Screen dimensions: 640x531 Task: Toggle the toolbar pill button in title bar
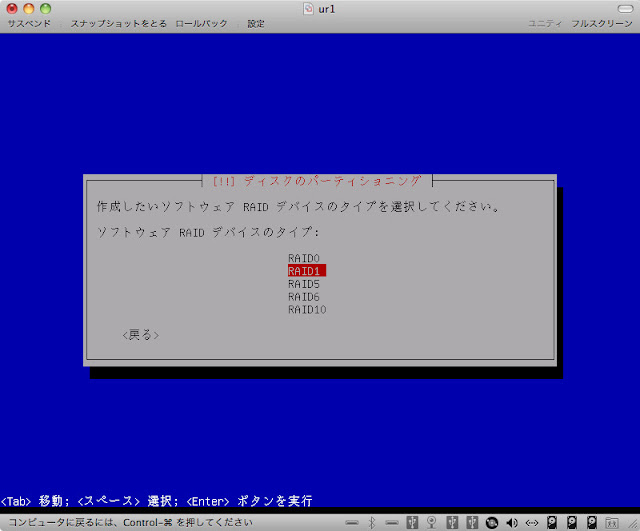pyautogui.click(x=625, y=9)
